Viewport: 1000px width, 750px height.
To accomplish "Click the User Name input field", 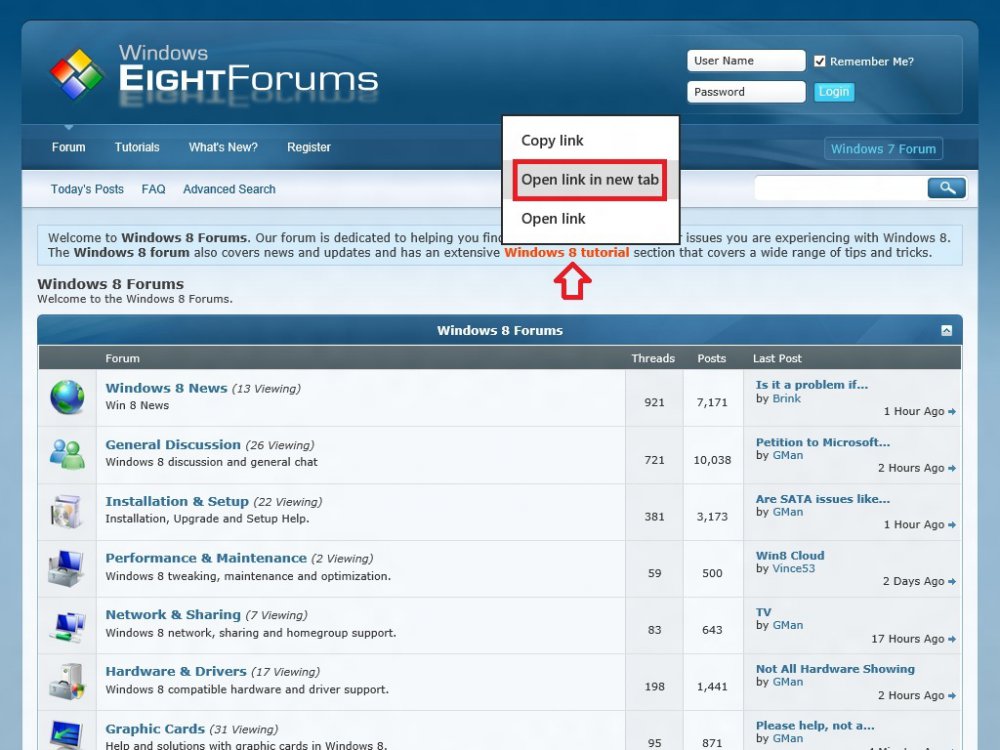I will pyautogui.click(x=746, y=61).
